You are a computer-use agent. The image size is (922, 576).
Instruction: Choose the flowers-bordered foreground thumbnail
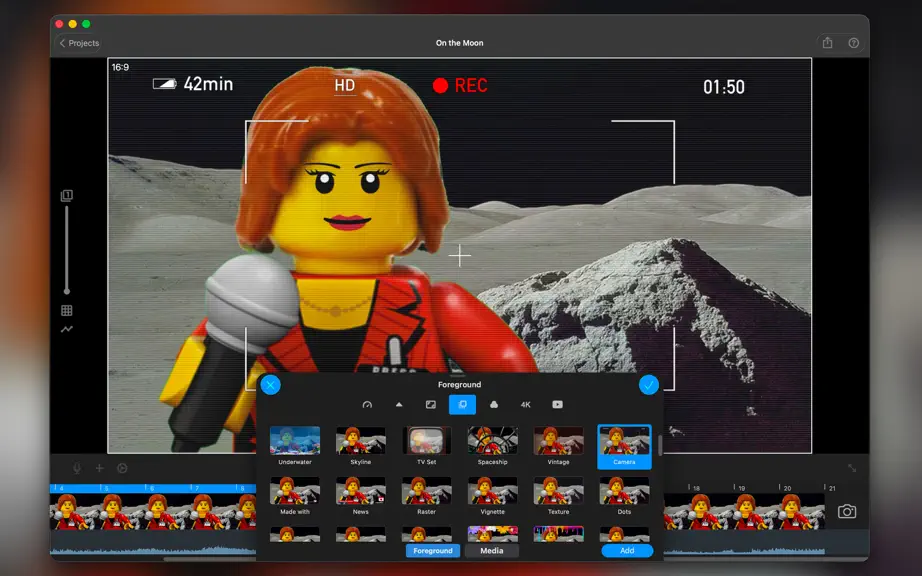click(x=493, y=534)
